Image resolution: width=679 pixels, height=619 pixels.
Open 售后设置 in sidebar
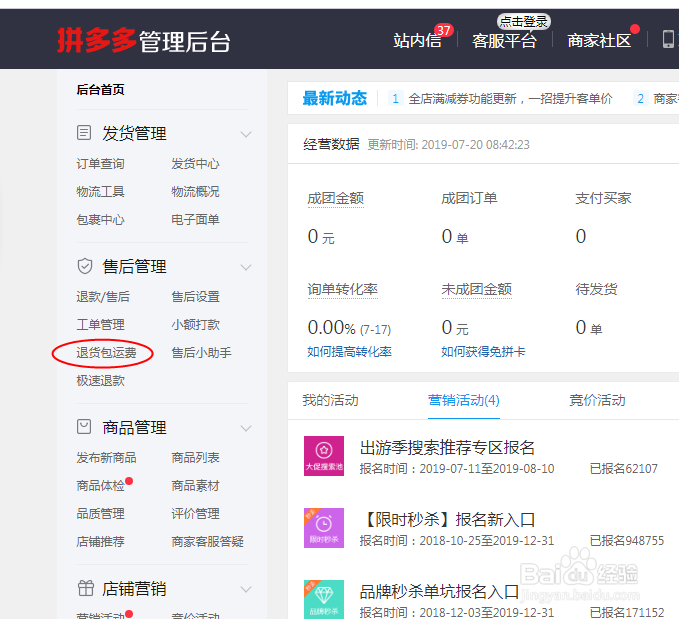point(195,297)
